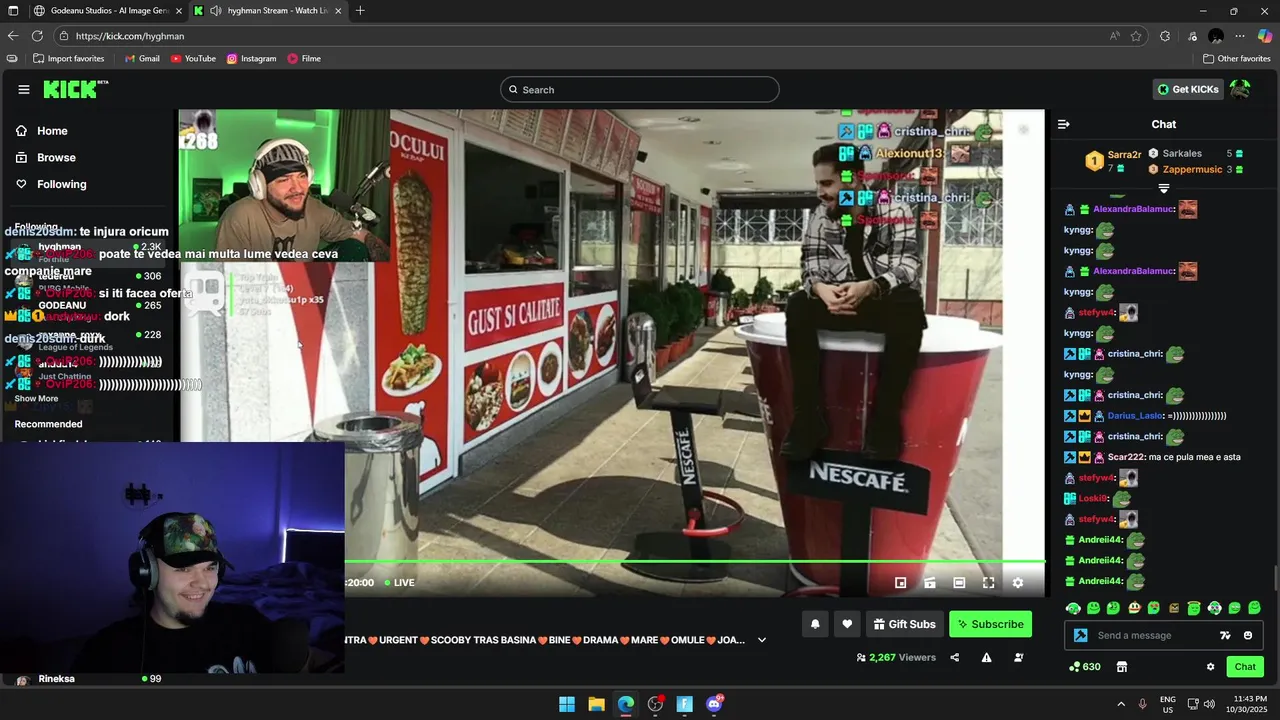Open the Get KICKs button
This screenshot has width=1280, height=720.
[1188, 89]
